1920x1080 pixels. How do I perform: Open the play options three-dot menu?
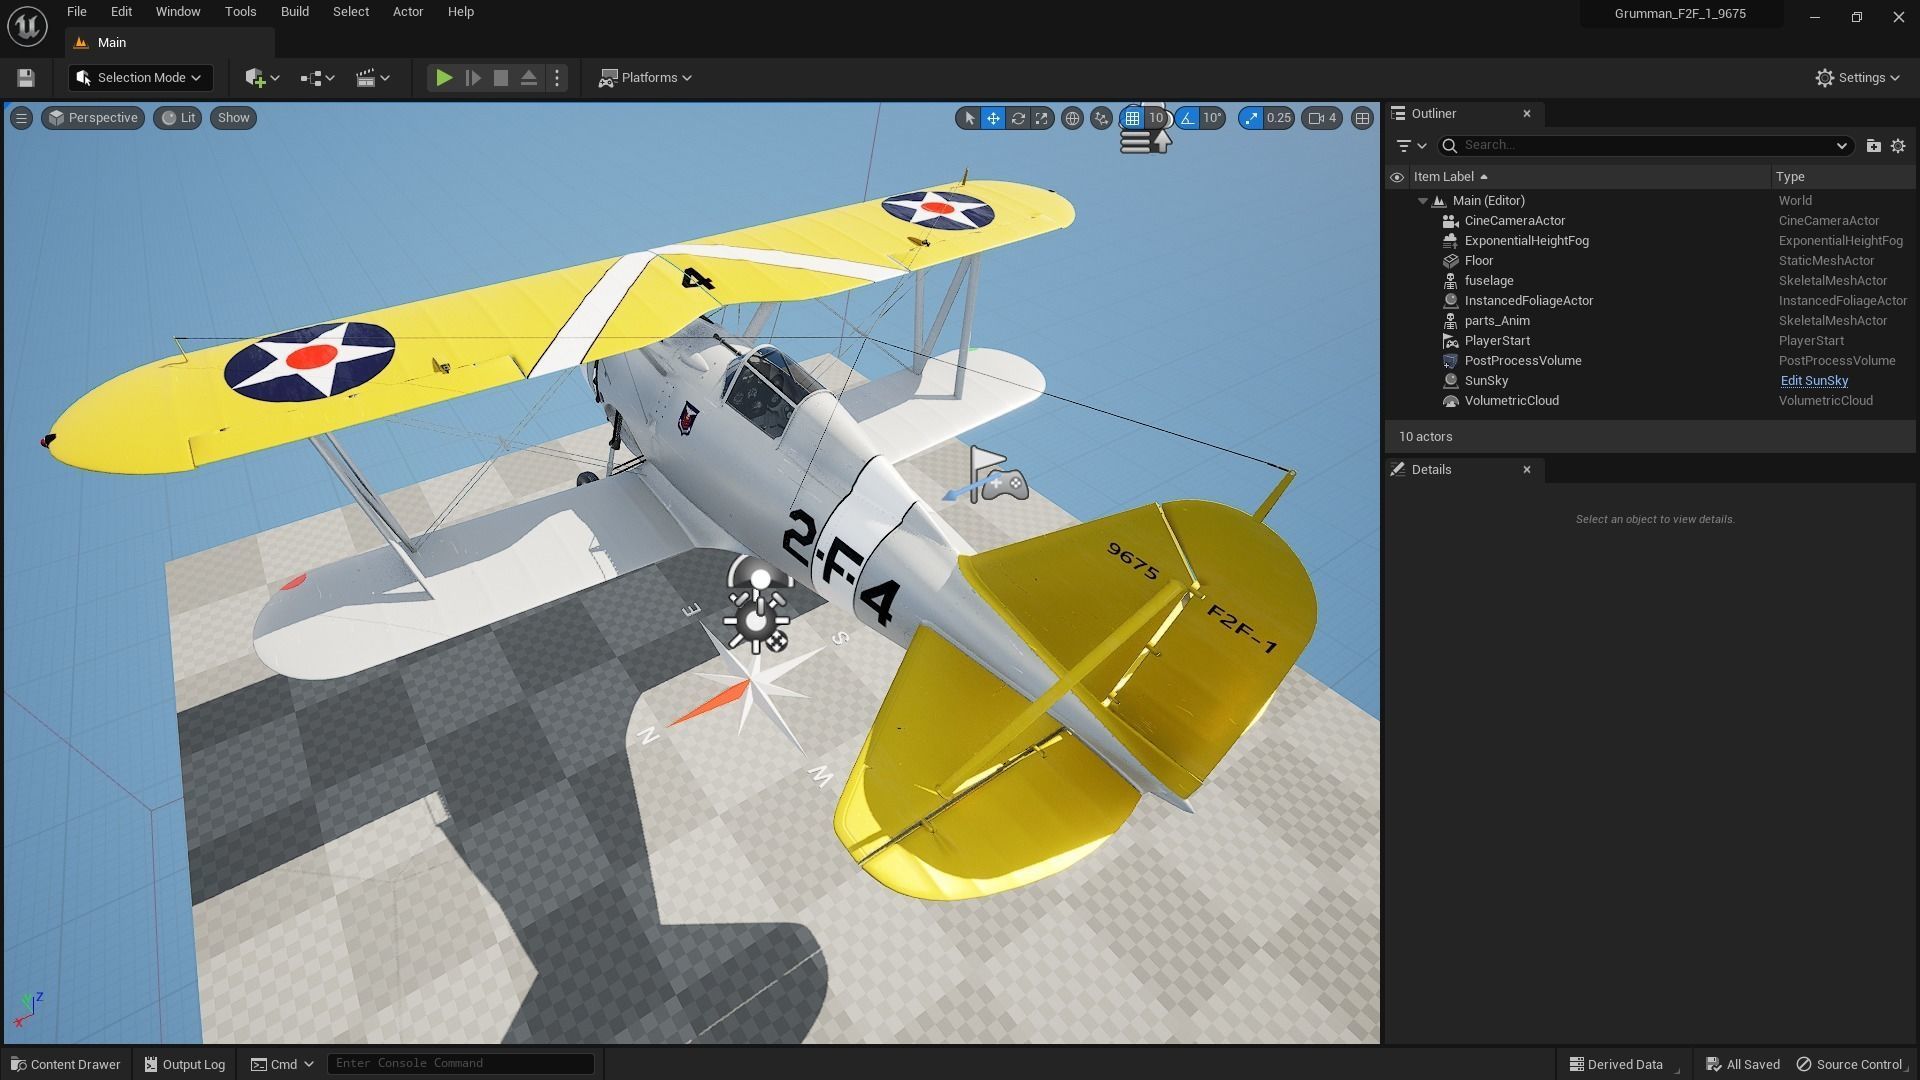pos(557,78)
